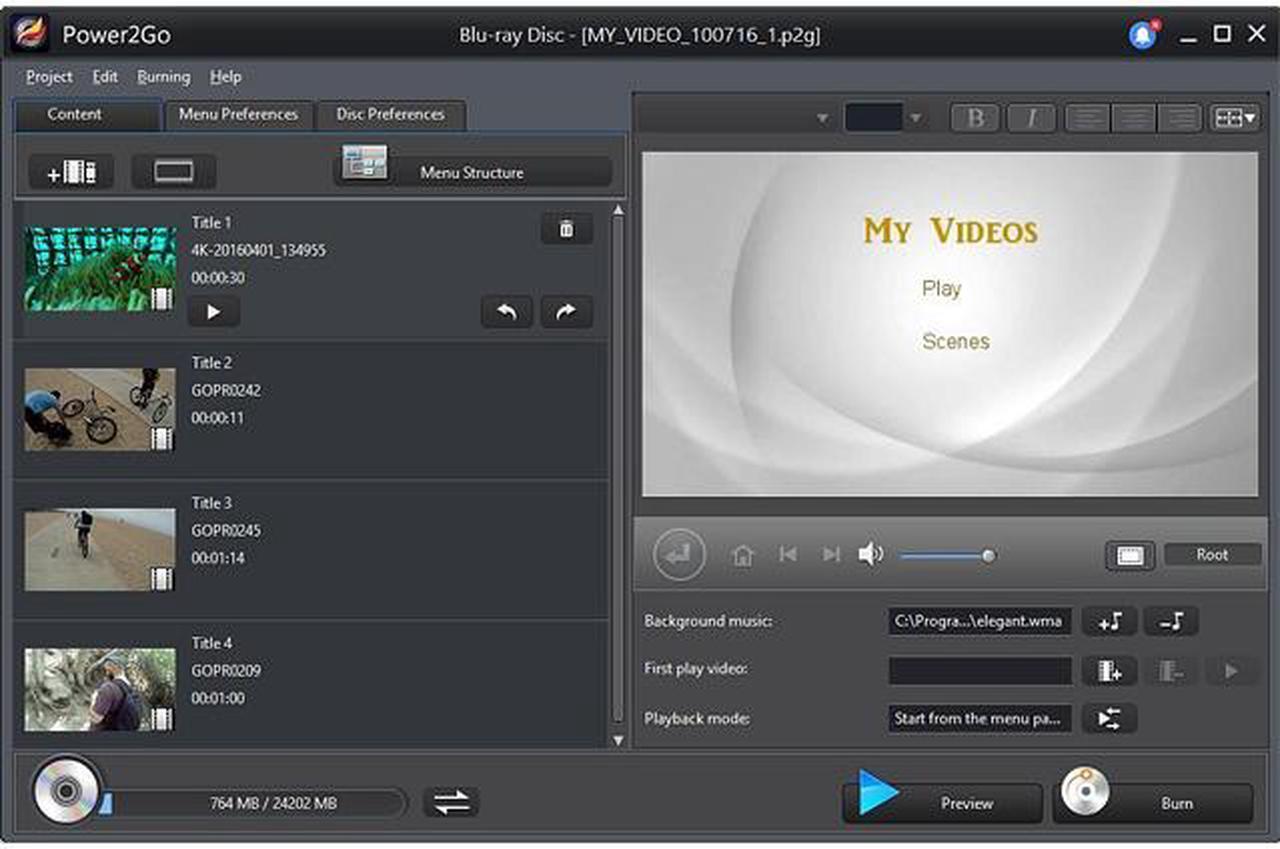
Task: Click the My Videos menu title
Action: (x=950, y=231)
